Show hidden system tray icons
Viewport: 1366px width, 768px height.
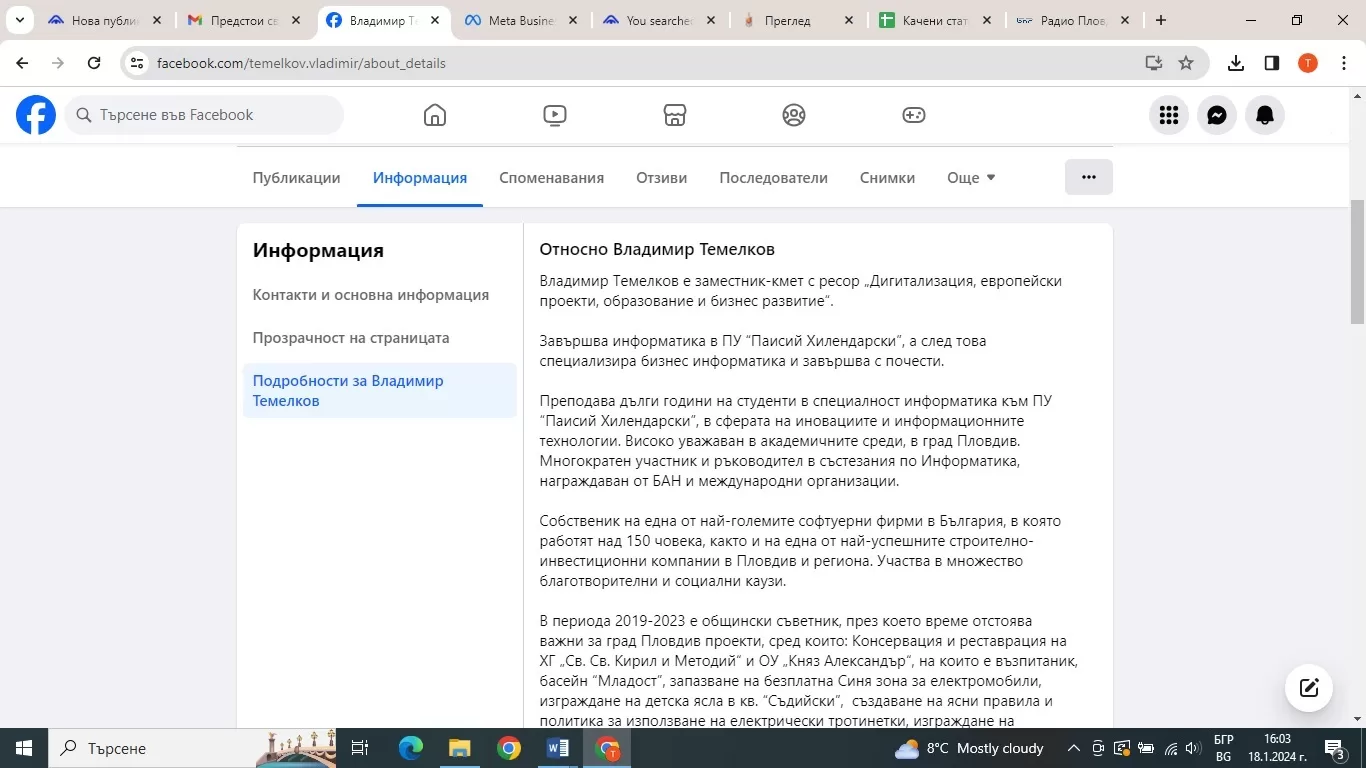click(1074, 748)
